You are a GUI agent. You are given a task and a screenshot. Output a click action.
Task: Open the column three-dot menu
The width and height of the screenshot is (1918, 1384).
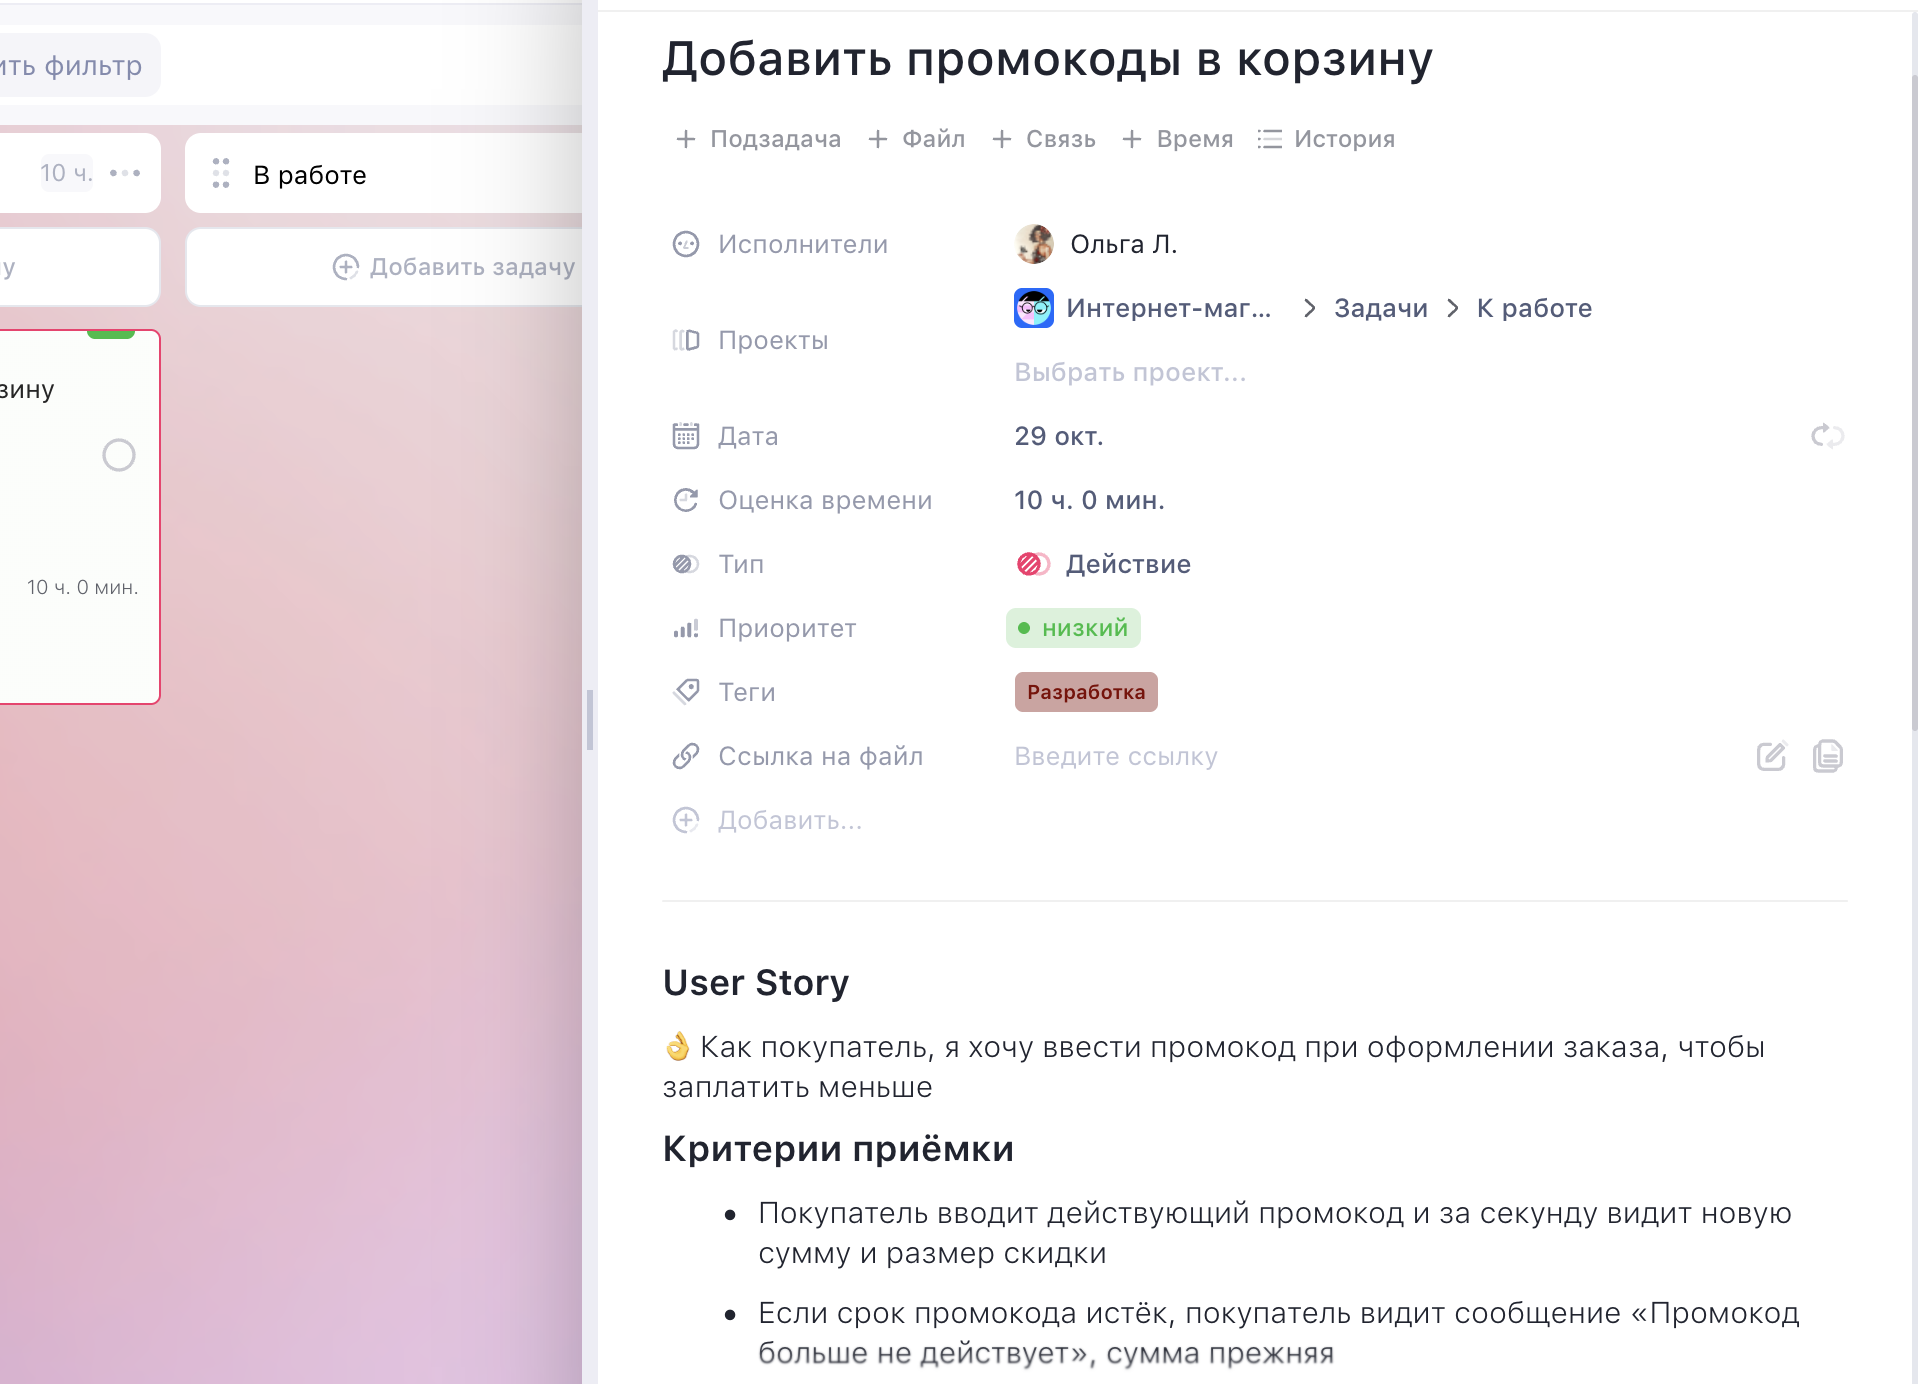(125, 173)
